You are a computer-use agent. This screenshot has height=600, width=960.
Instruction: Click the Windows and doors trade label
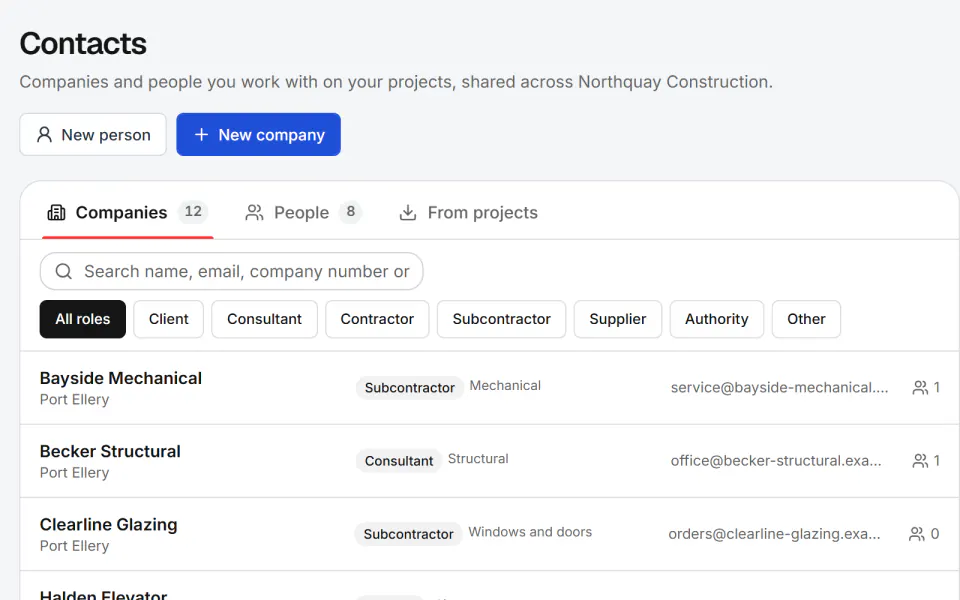pos(530,532)
